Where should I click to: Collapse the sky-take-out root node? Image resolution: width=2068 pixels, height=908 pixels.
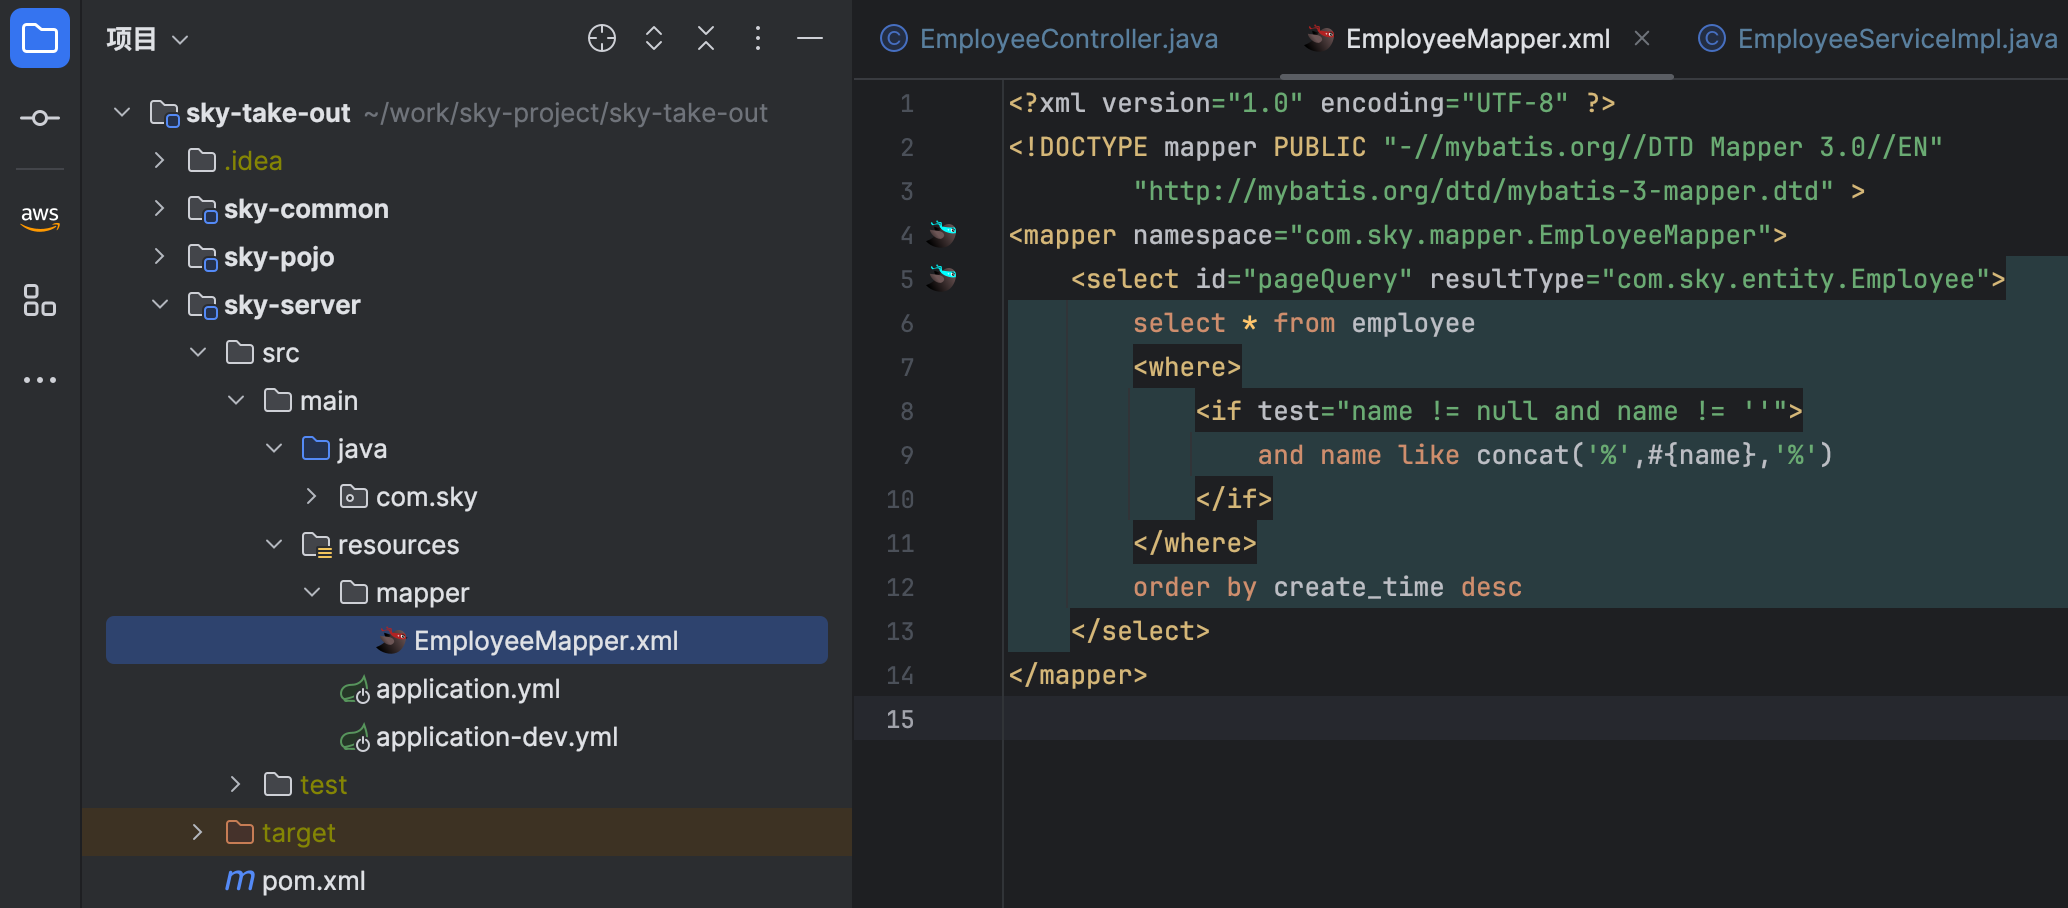122,112
